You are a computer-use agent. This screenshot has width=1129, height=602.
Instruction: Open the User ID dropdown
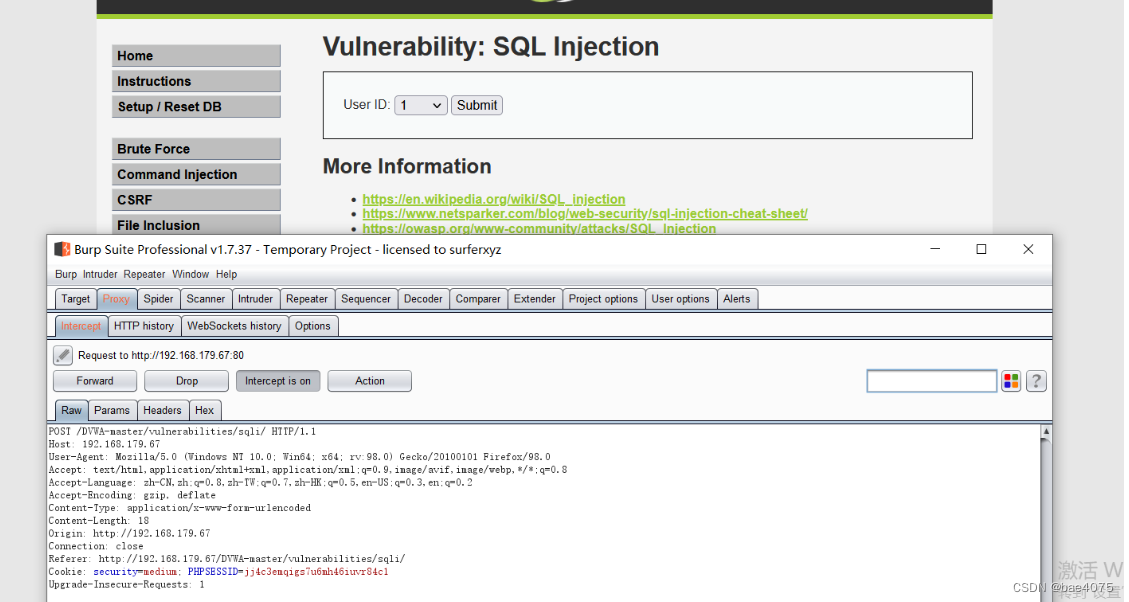[420, 105]
